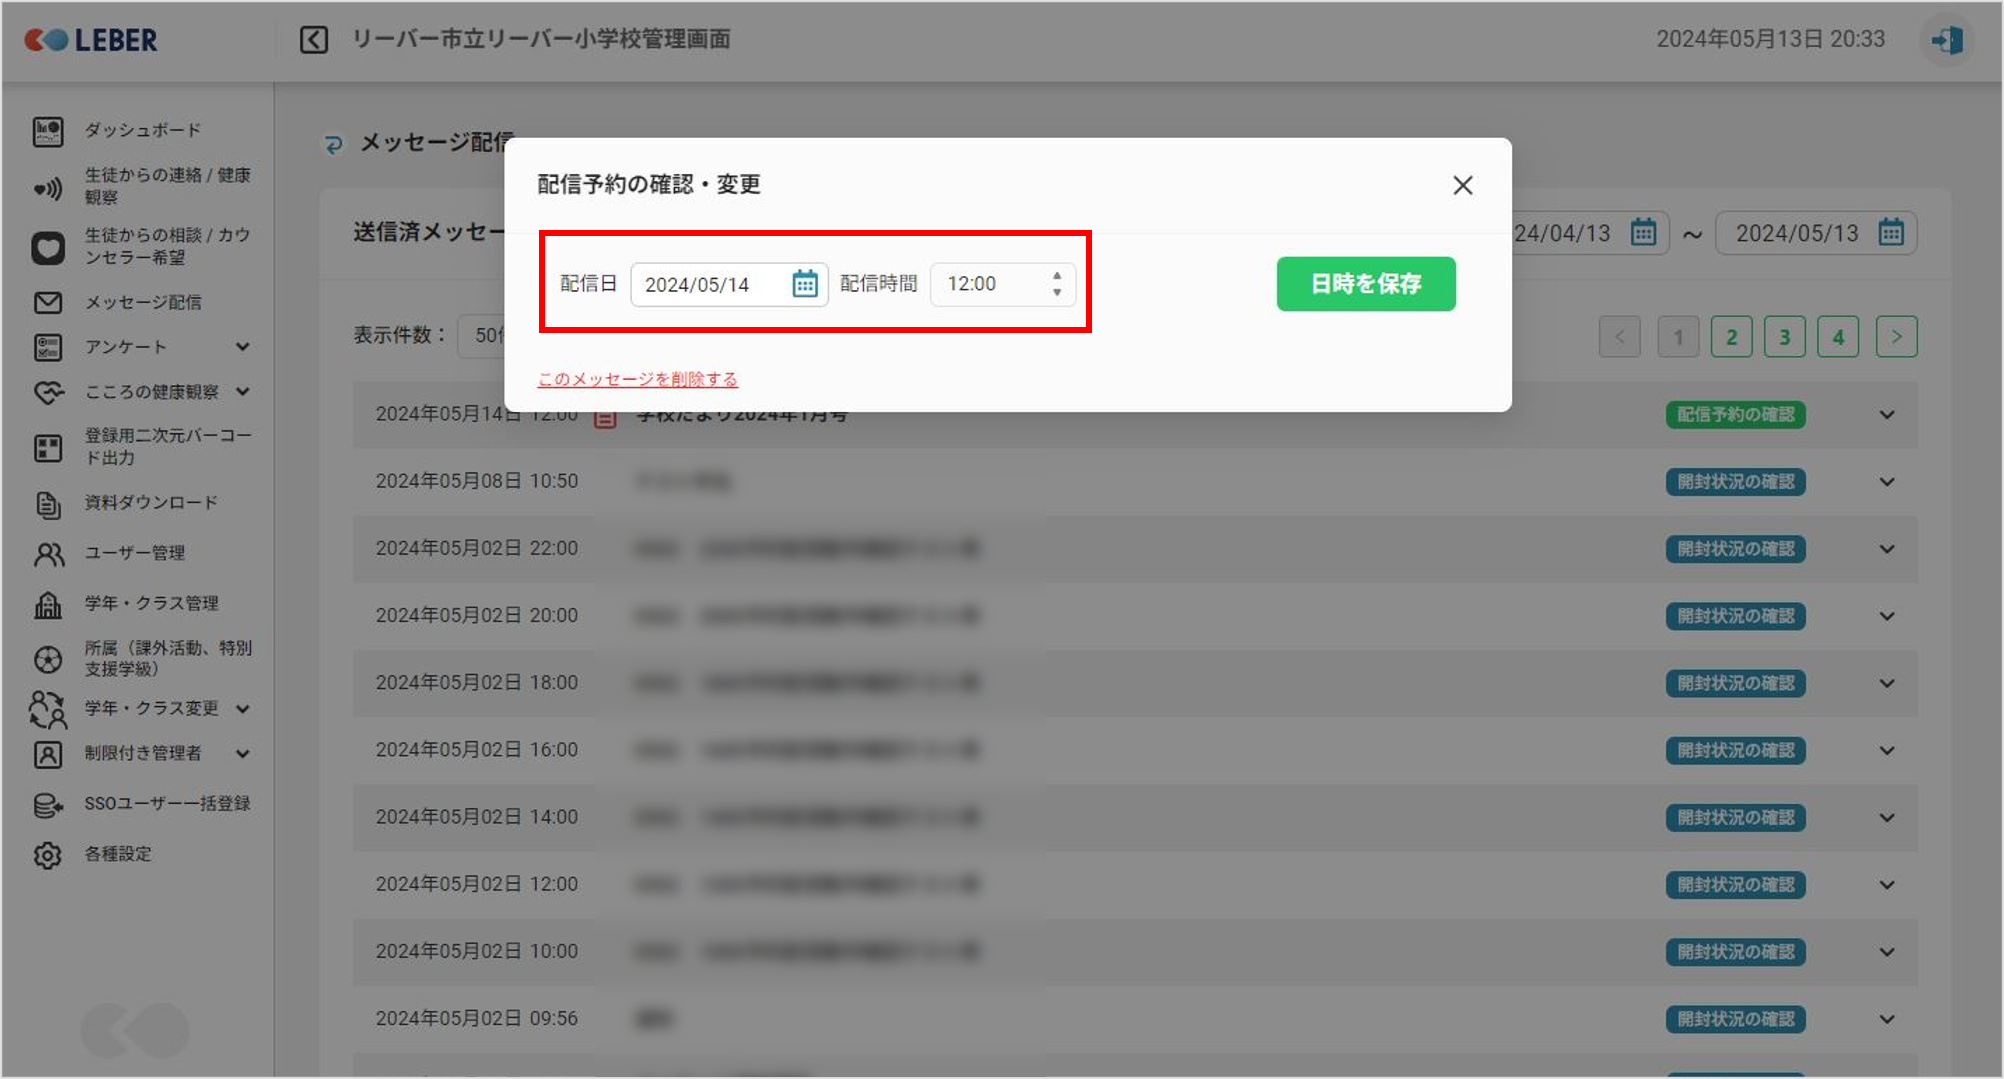This screenshot has width=2004, height=1079.
Task: Click 開封状況の確認 for 2024年05月02日 22:00
Action: click(x=1735, y=549)
